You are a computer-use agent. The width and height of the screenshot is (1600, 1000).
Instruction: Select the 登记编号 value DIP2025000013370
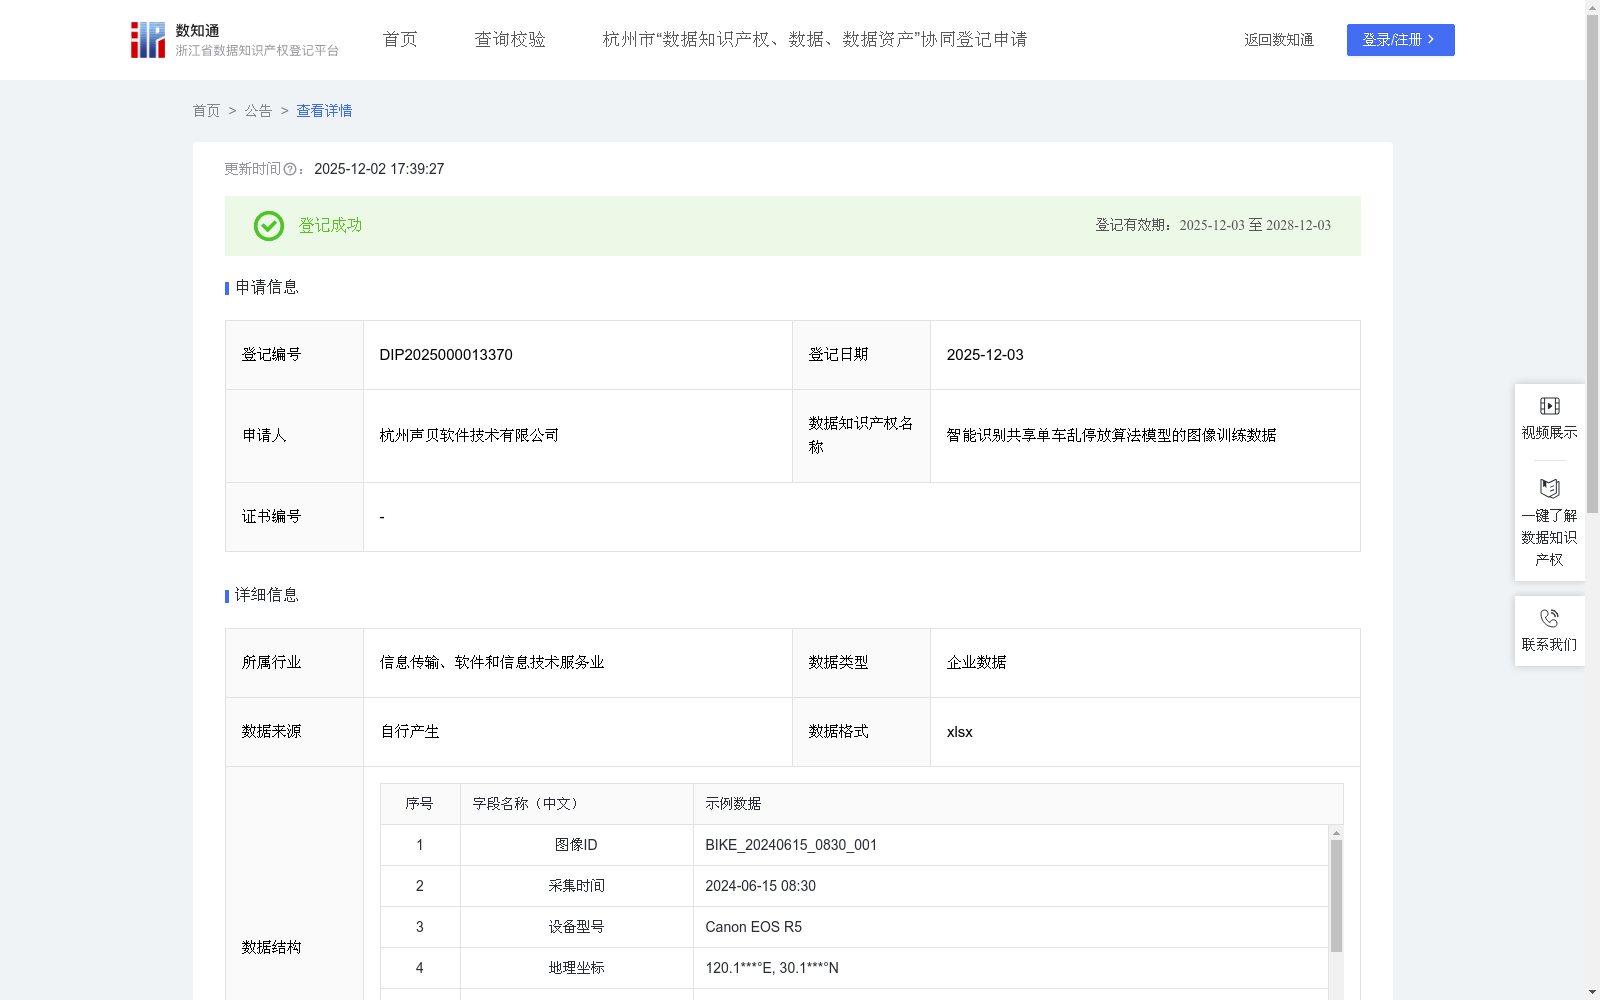point(444,355)
